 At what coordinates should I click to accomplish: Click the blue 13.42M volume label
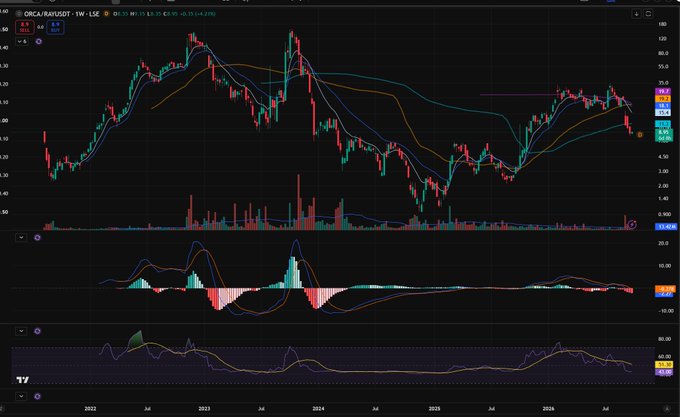pyautogui.click(x=666, y=227)
